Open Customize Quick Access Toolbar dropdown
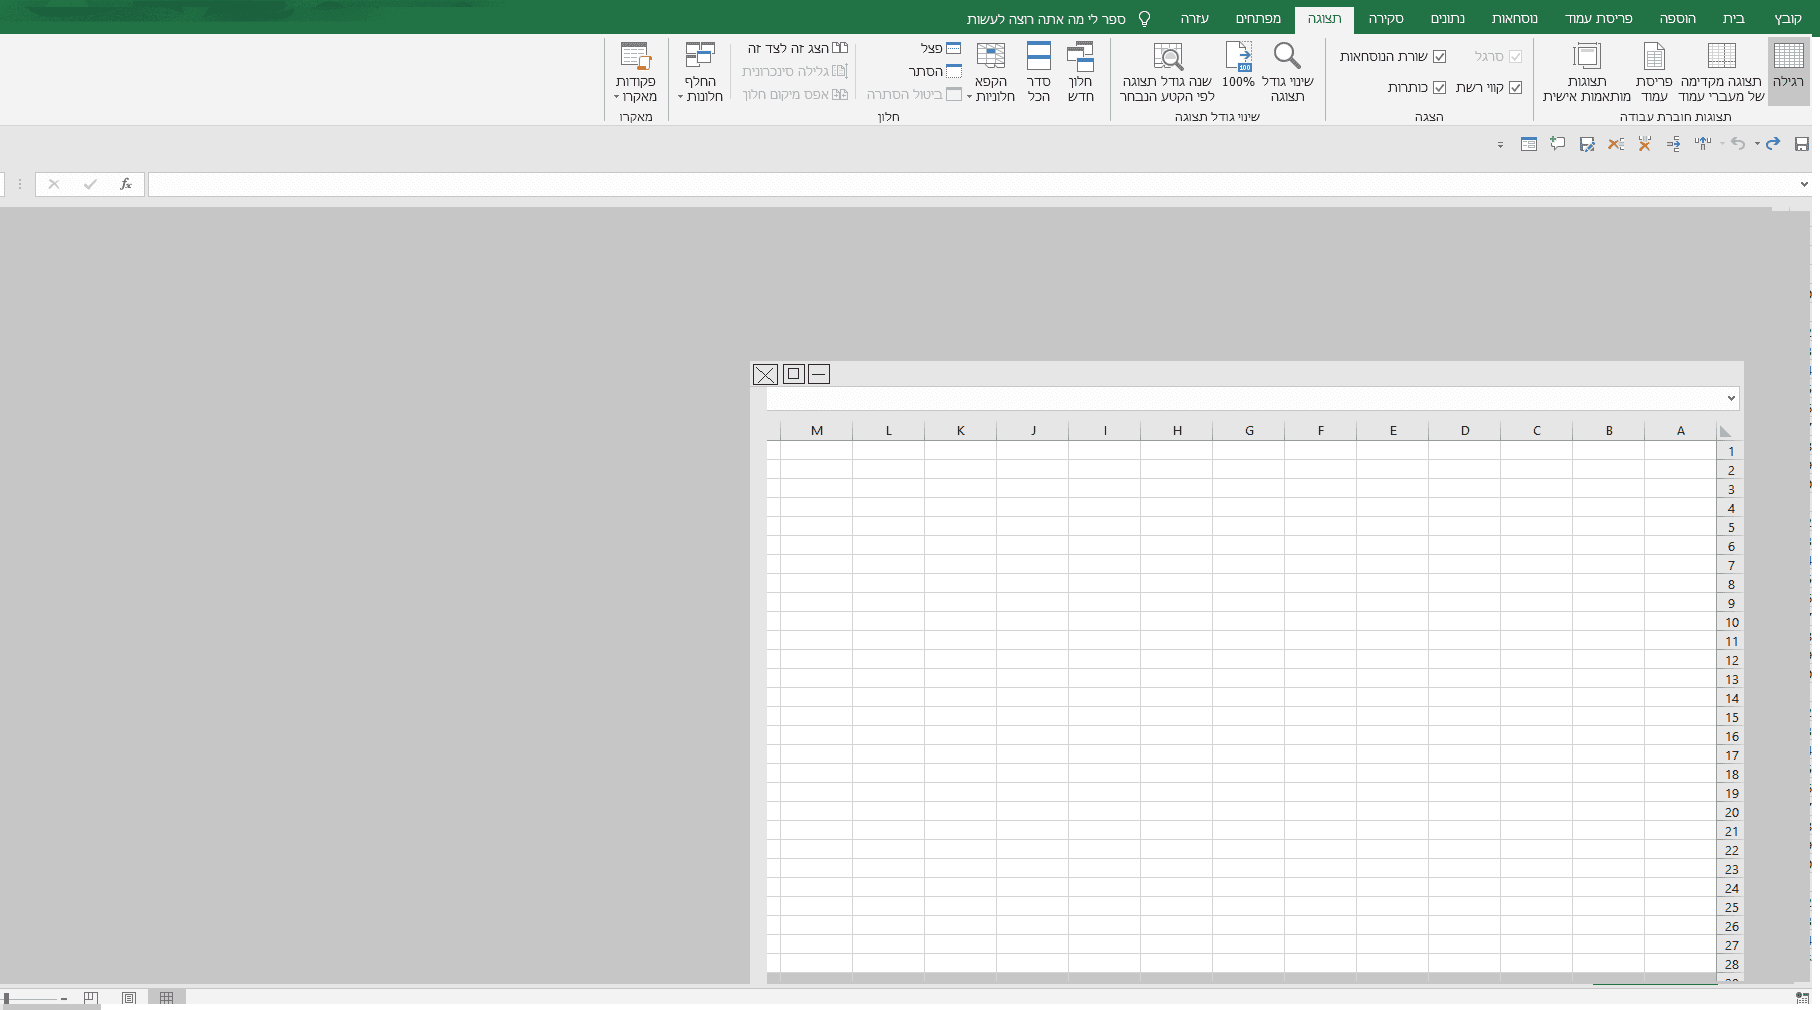The height and width of the screenshot is (1010, 1820). (x=1500, y=145)
